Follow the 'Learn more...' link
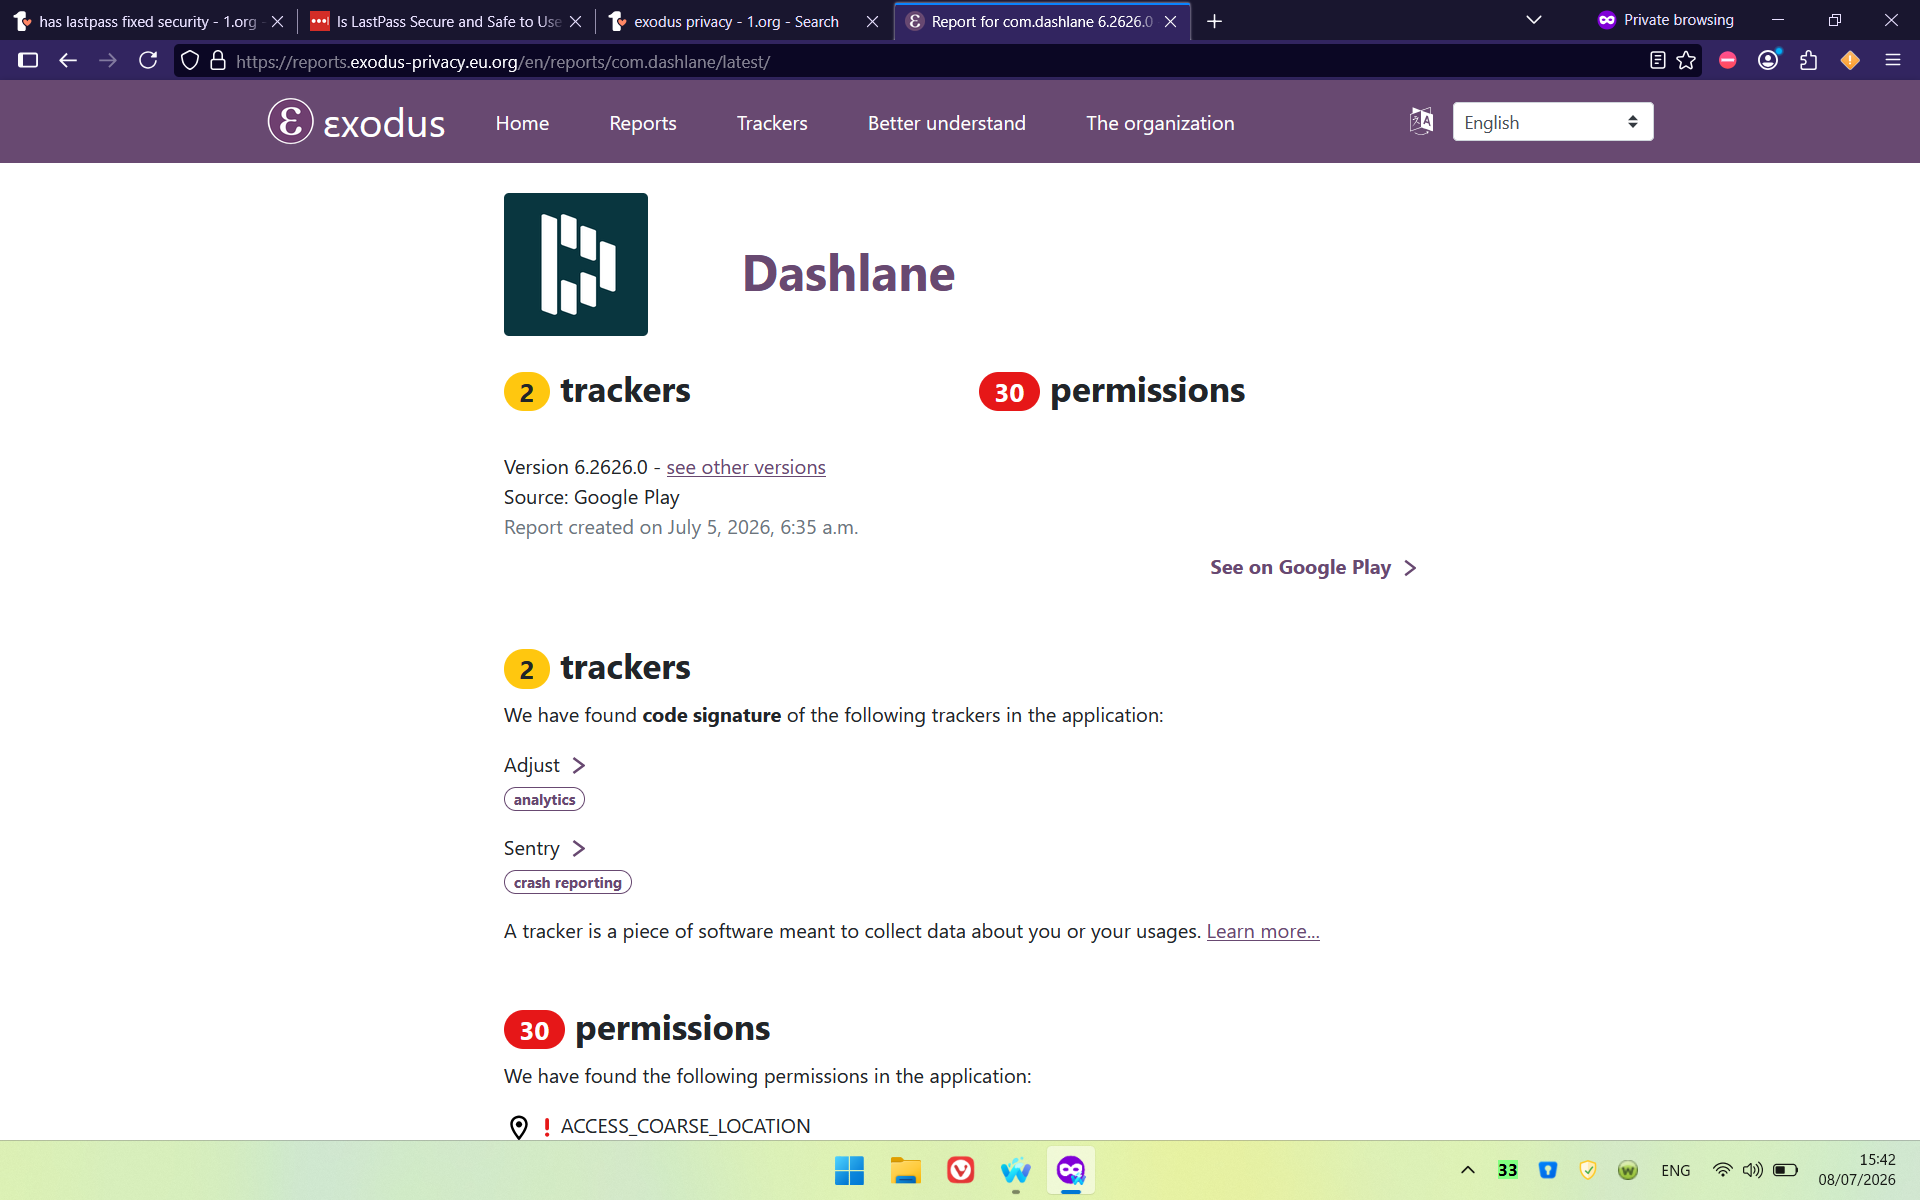 1263,931
